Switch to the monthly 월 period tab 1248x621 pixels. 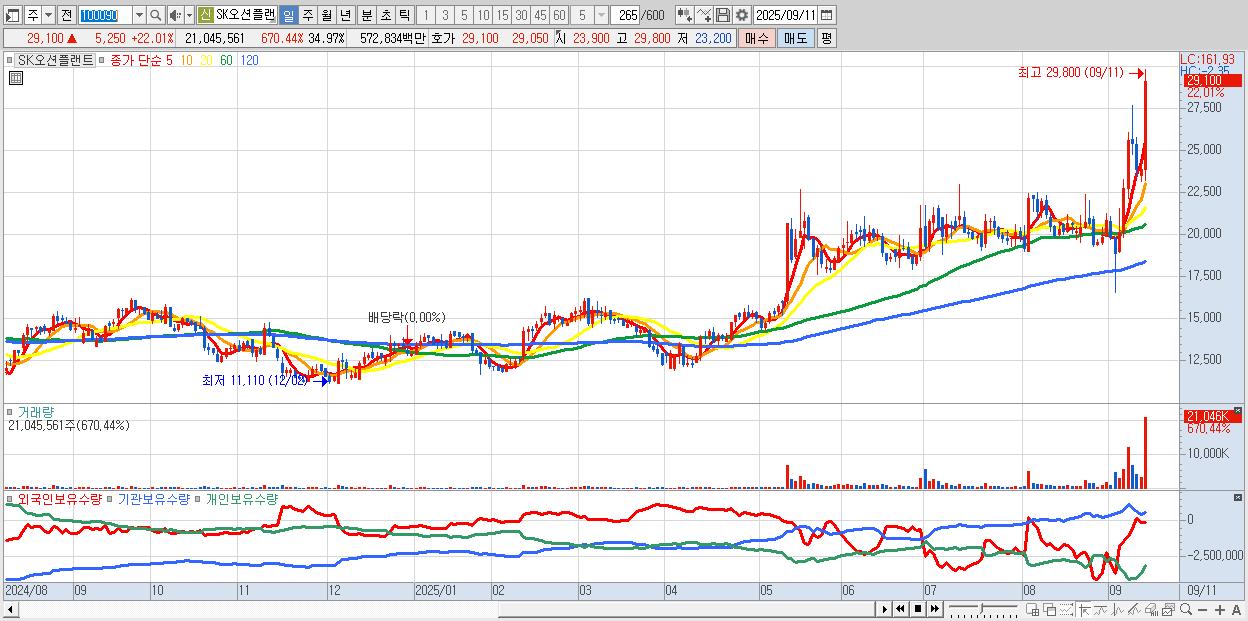pyautogui.click(x=326, y=15)
